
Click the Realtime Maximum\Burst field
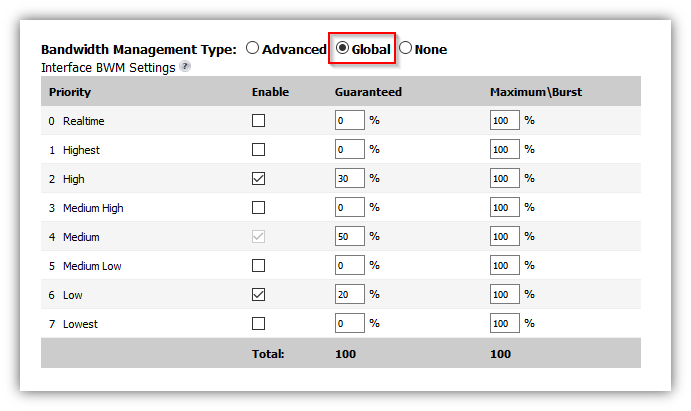click(505, 120)
